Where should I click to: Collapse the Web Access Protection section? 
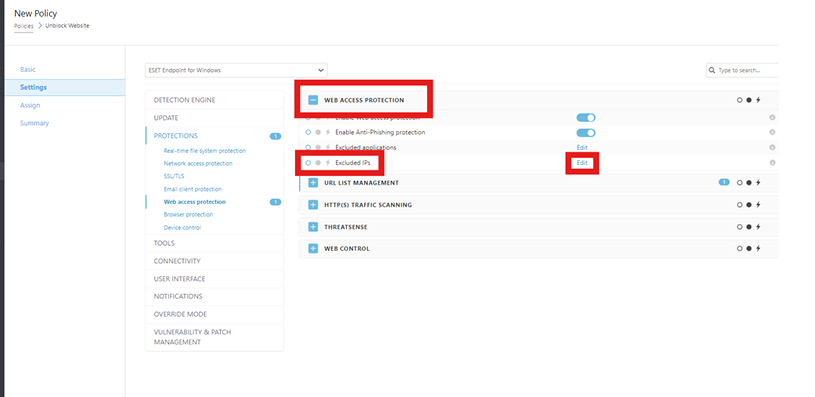tap(313, 100)
